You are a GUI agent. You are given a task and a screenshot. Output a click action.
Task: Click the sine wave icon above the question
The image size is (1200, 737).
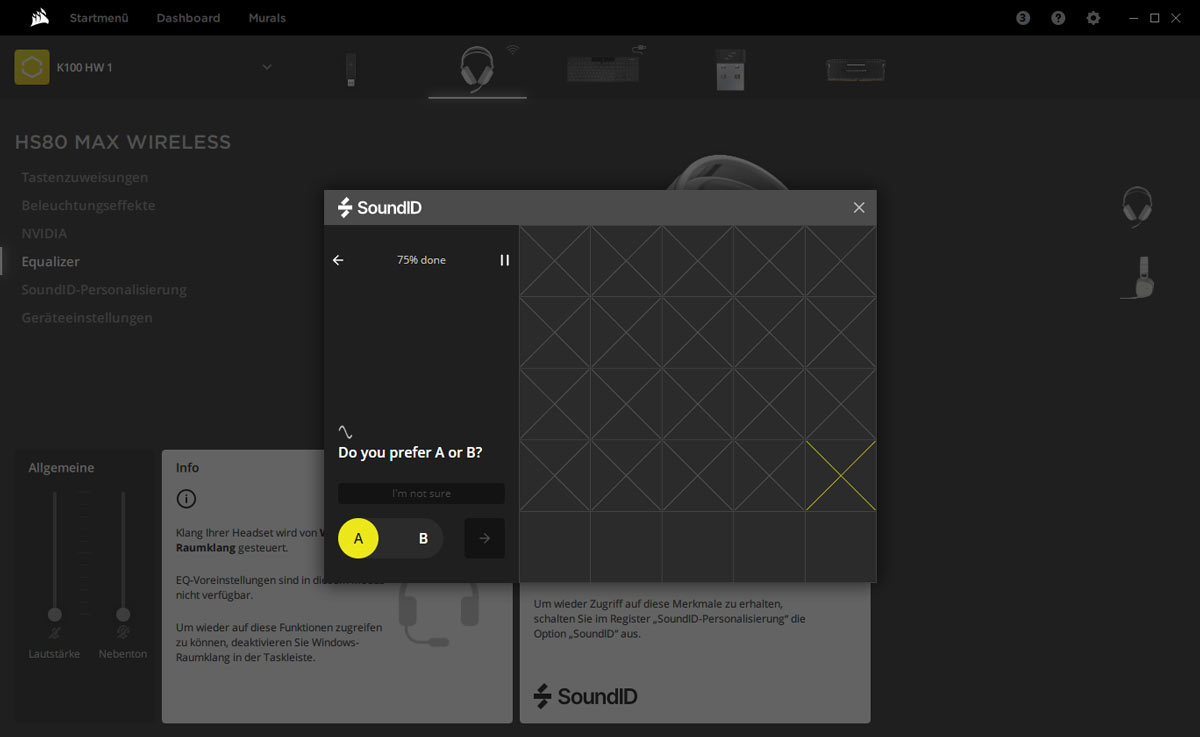coord(345,432)
